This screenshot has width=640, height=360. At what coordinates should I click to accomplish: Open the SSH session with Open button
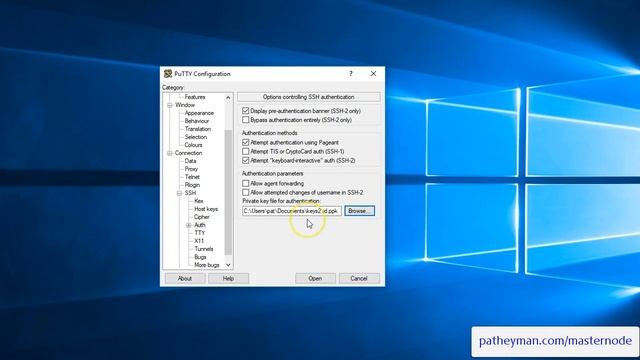[315, 278]
